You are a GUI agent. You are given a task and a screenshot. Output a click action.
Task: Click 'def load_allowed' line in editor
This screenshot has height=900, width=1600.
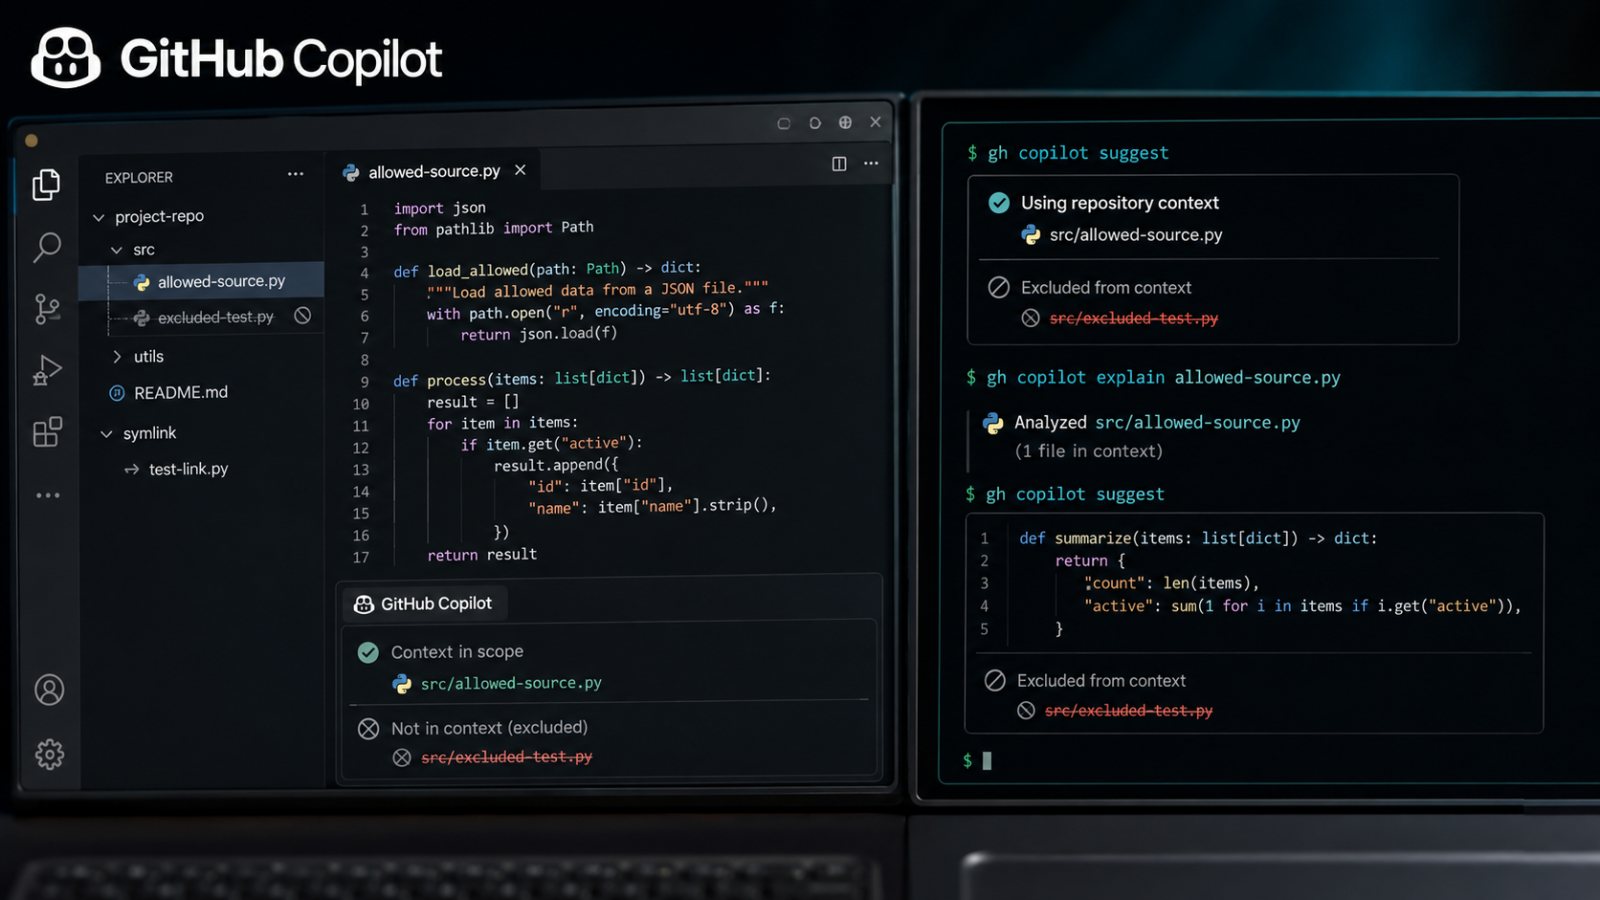coord(547,269)
